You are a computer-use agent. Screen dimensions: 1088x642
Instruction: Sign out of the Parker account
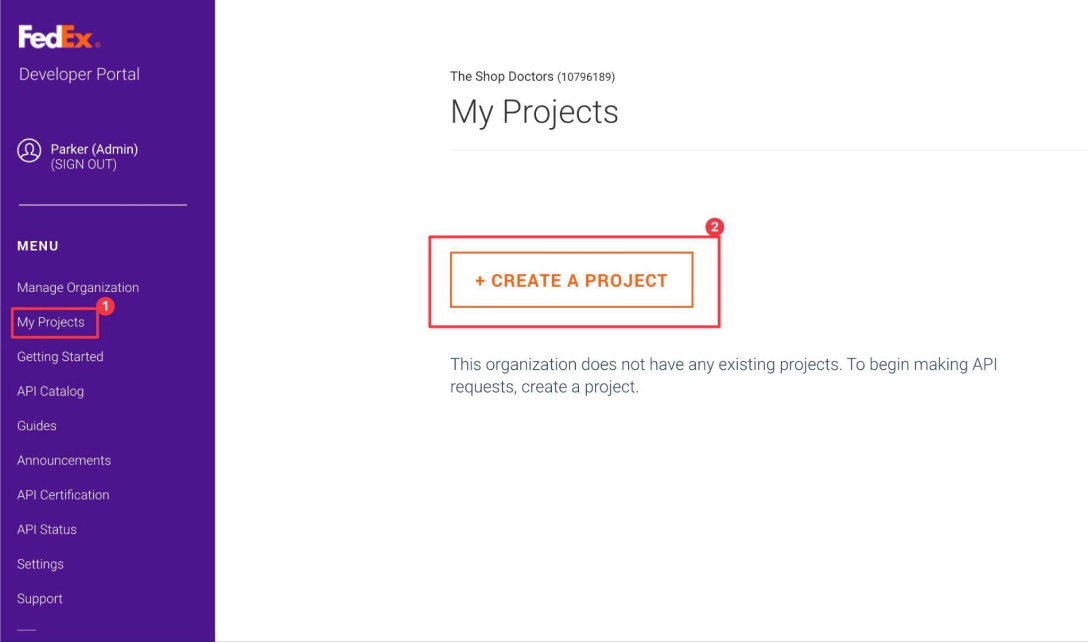[83, 164]
